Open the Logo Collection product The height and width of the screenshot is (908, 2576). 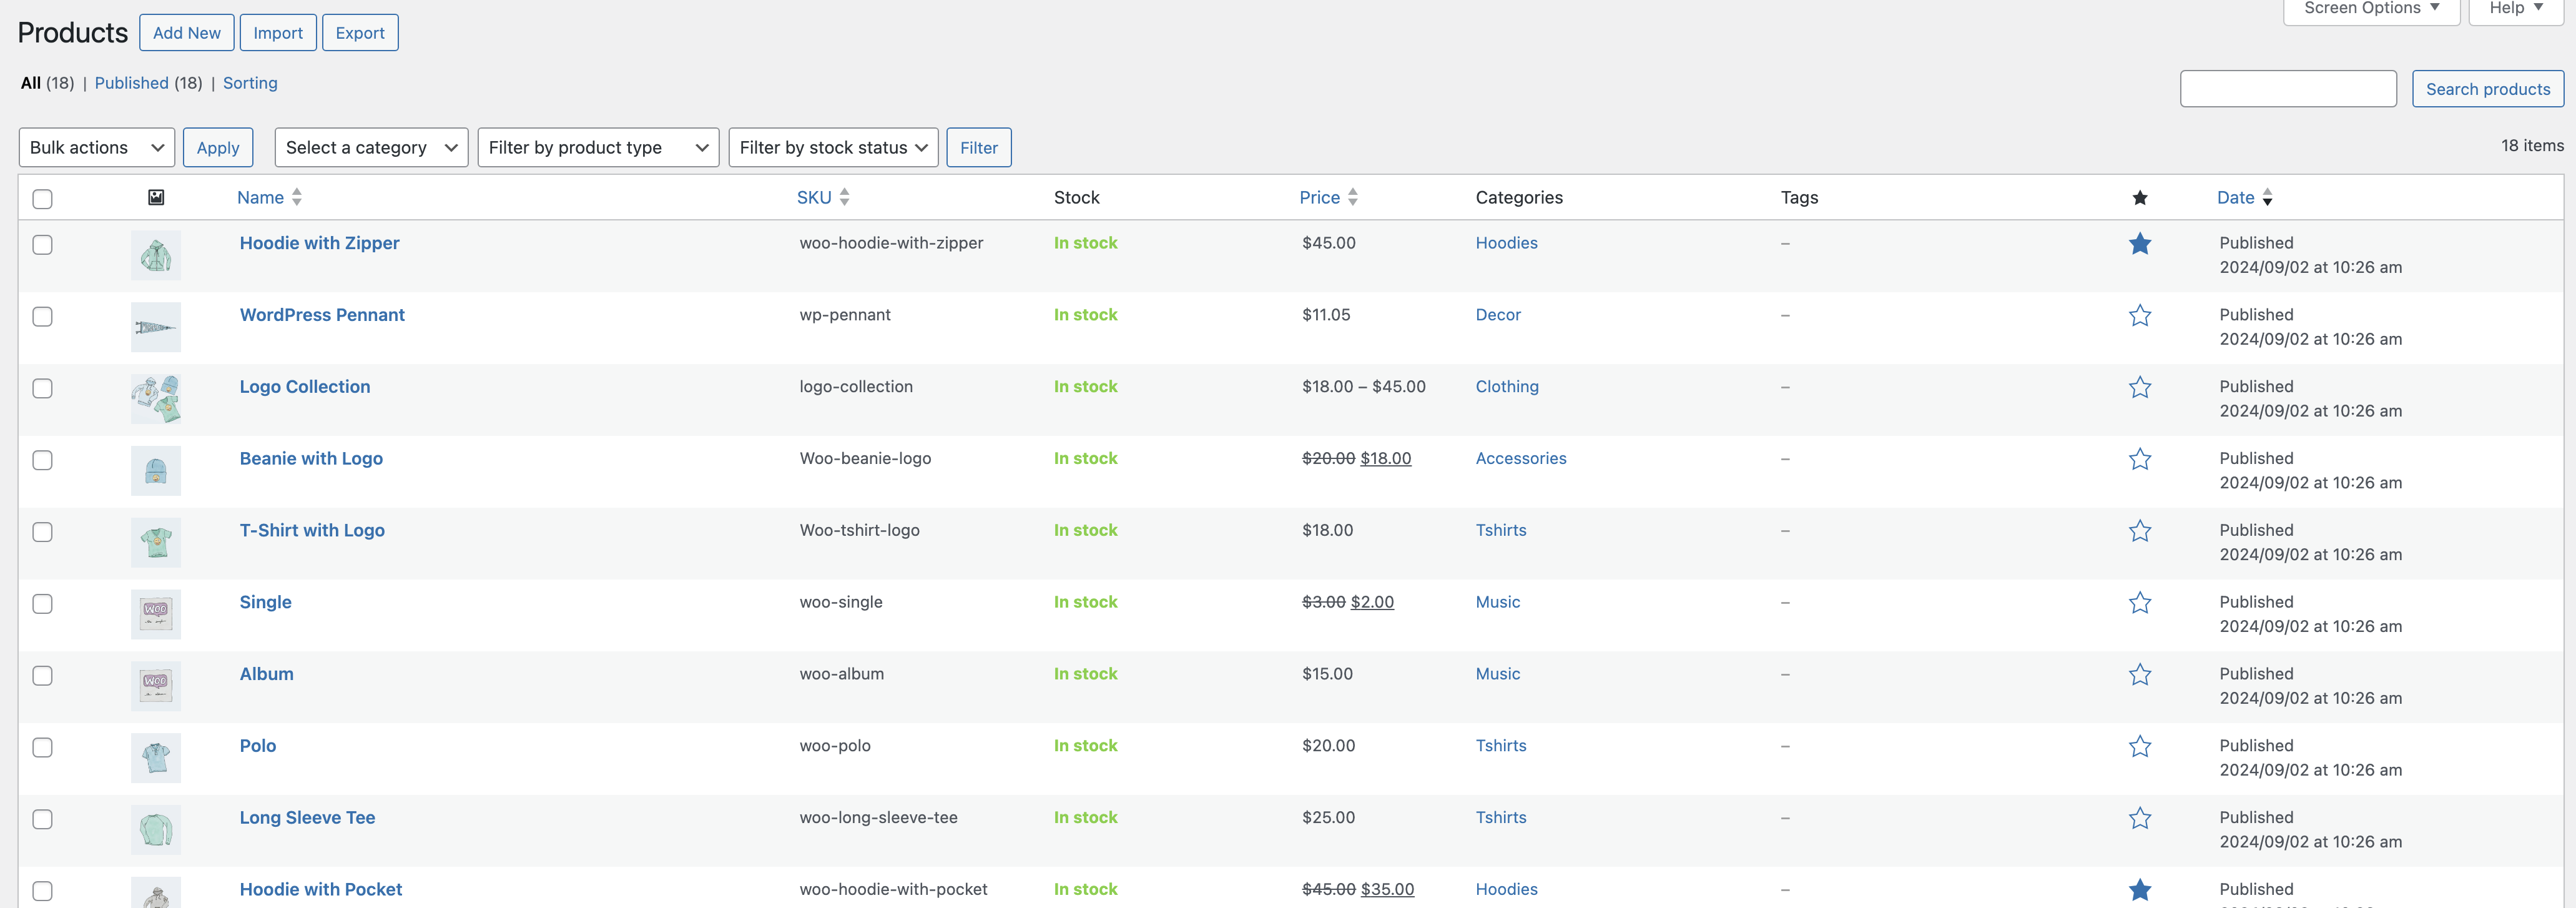pos(305,387)
